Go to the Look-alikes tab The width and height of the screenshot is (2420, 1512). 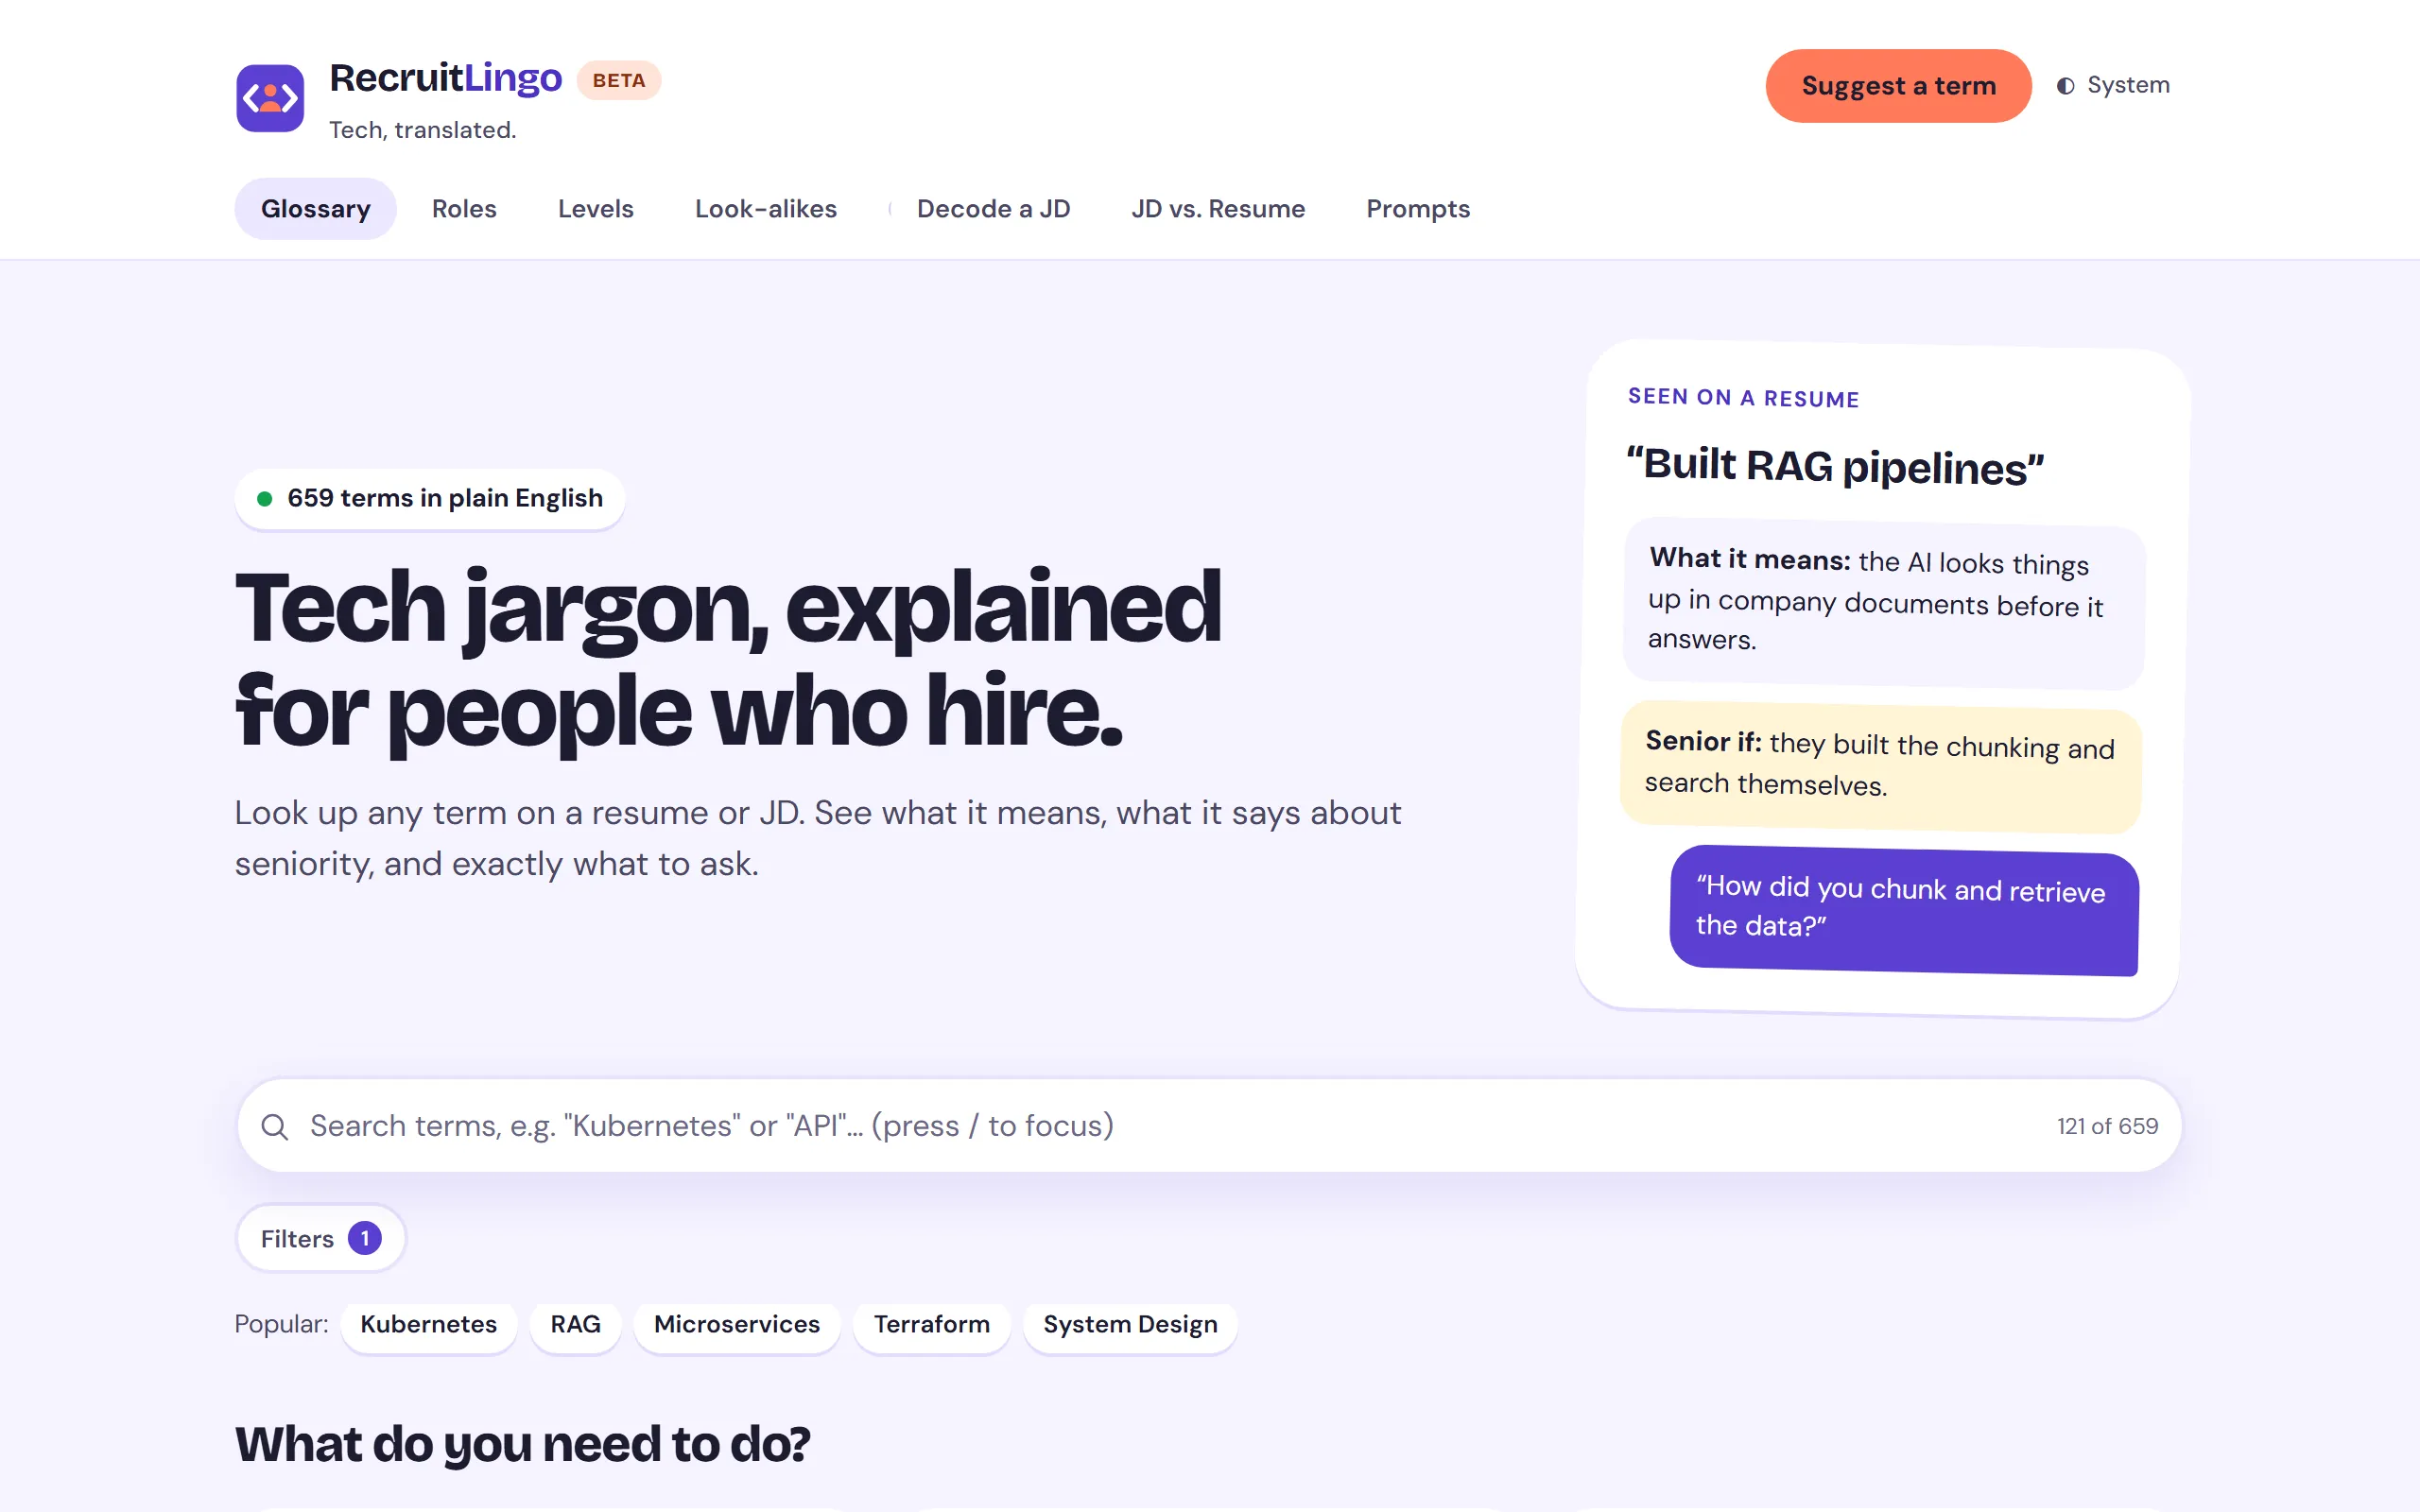[766, 209]
